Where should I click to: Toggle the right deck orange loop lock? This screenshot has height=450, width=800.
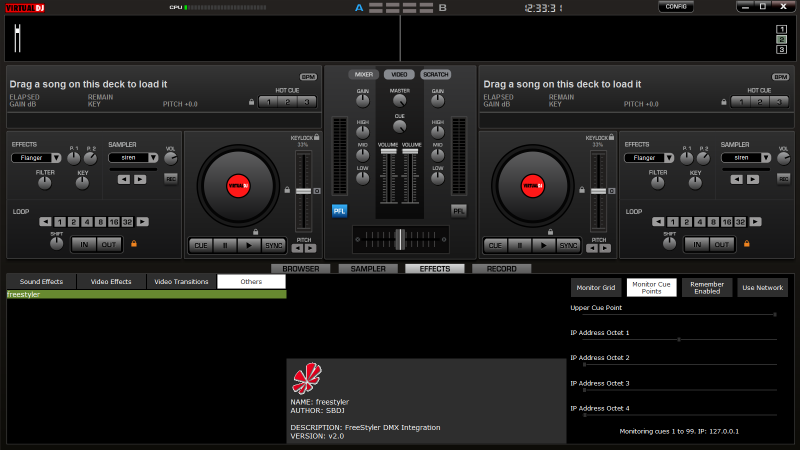[x=747, y=244]
